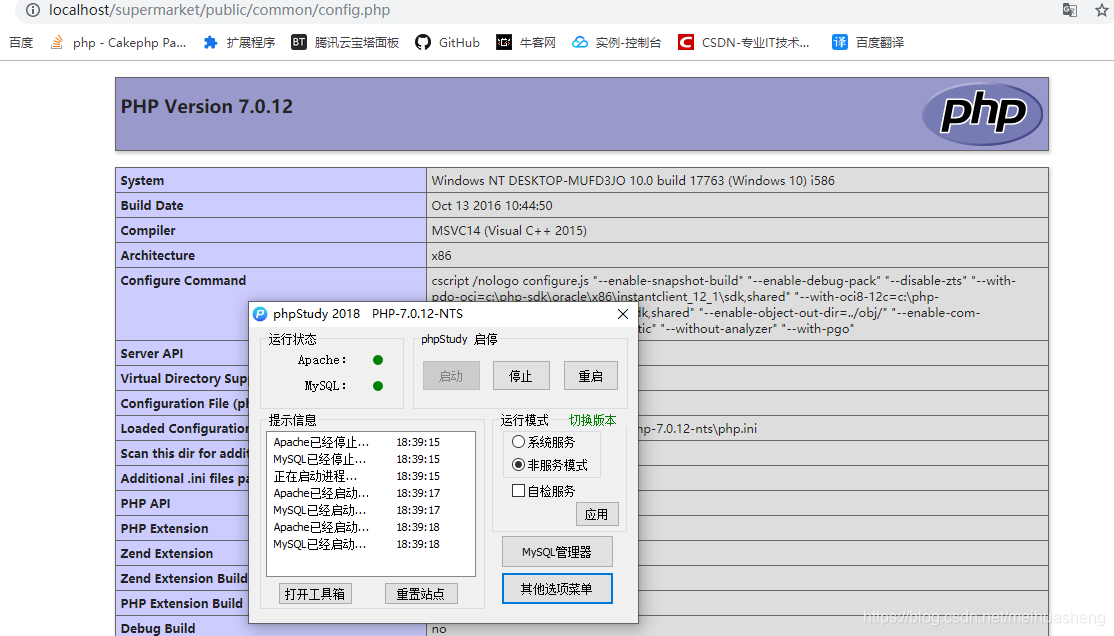
Task: Click the Build Date value Oct 13 2016
Action: (492, 205)
